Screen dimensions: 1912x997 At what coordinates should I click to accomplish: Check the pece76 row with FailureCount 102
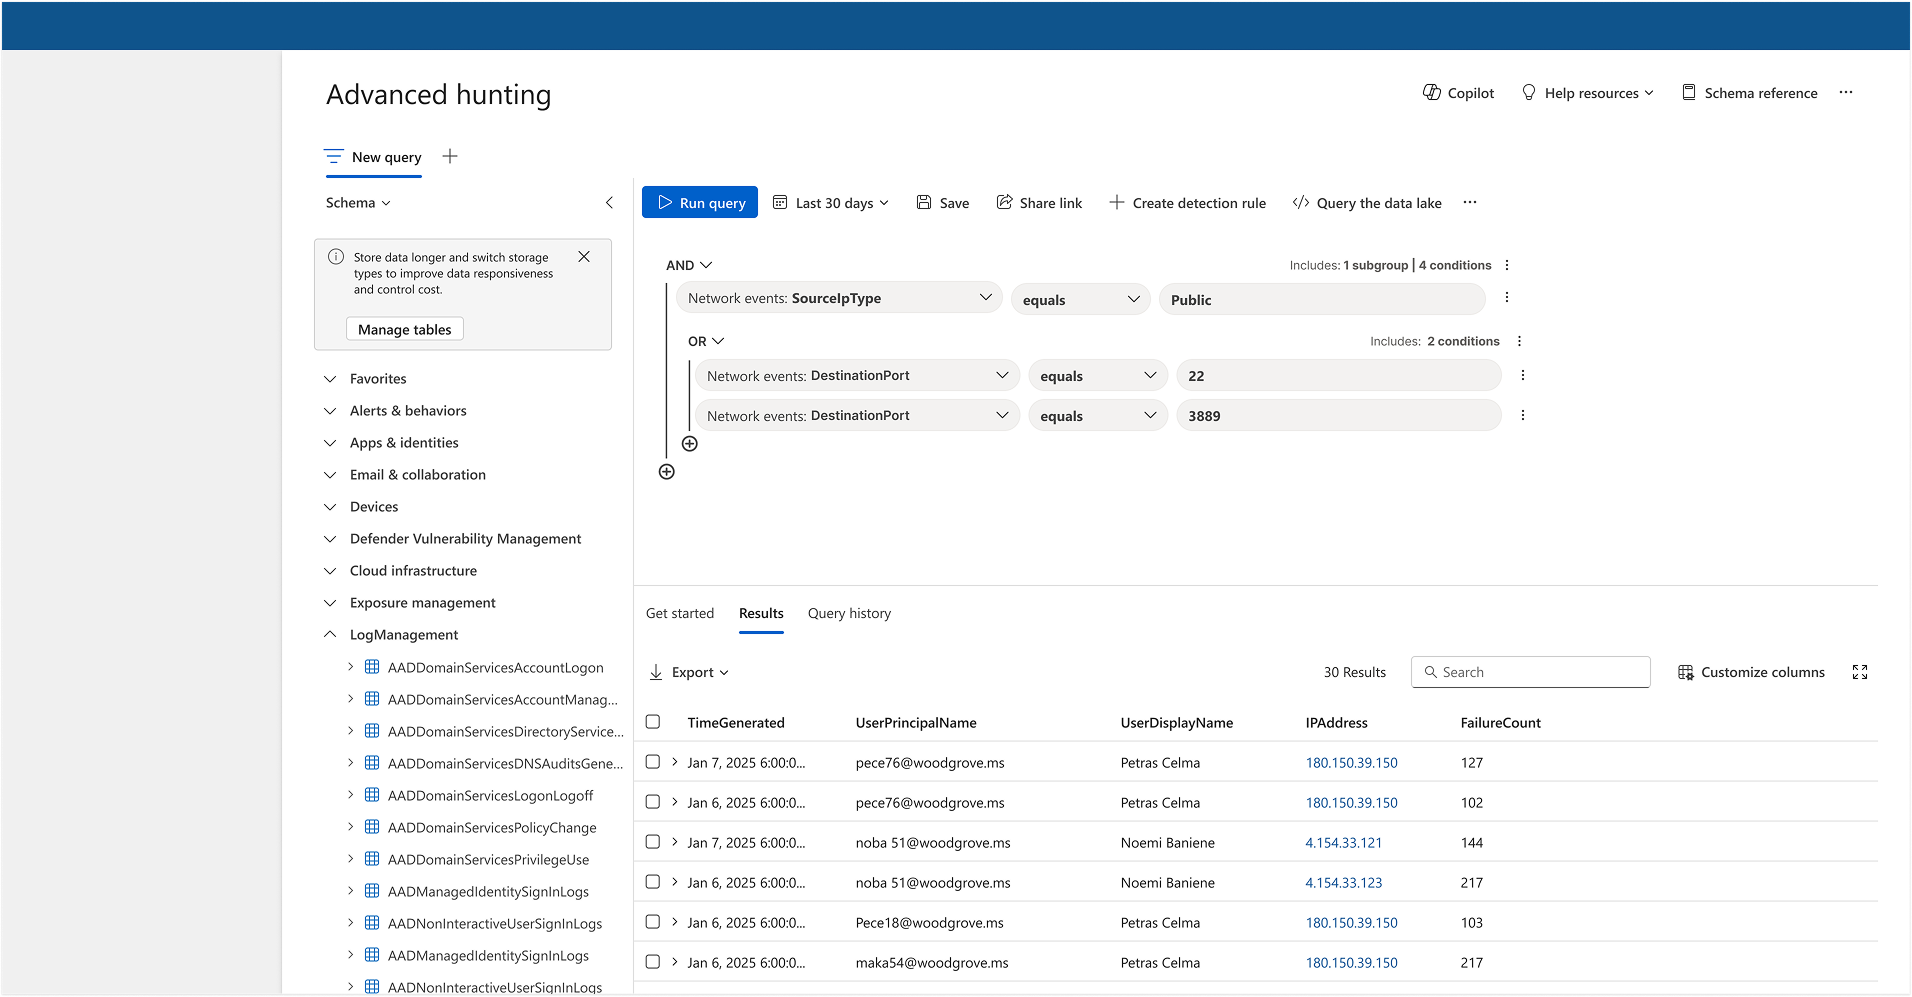click(x=653, y=802)
